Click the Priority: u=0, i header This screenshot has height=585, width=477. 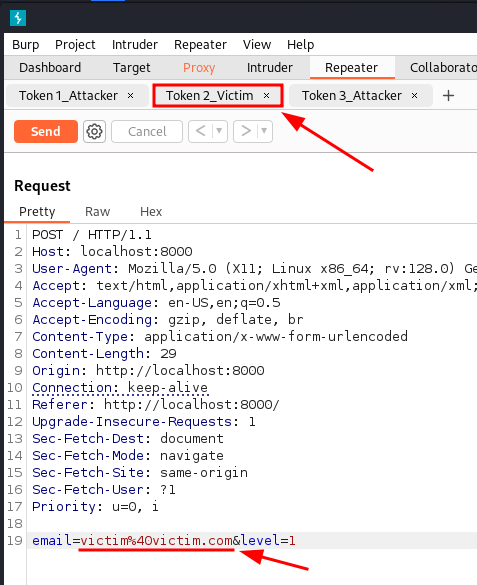tap(95, 507)
